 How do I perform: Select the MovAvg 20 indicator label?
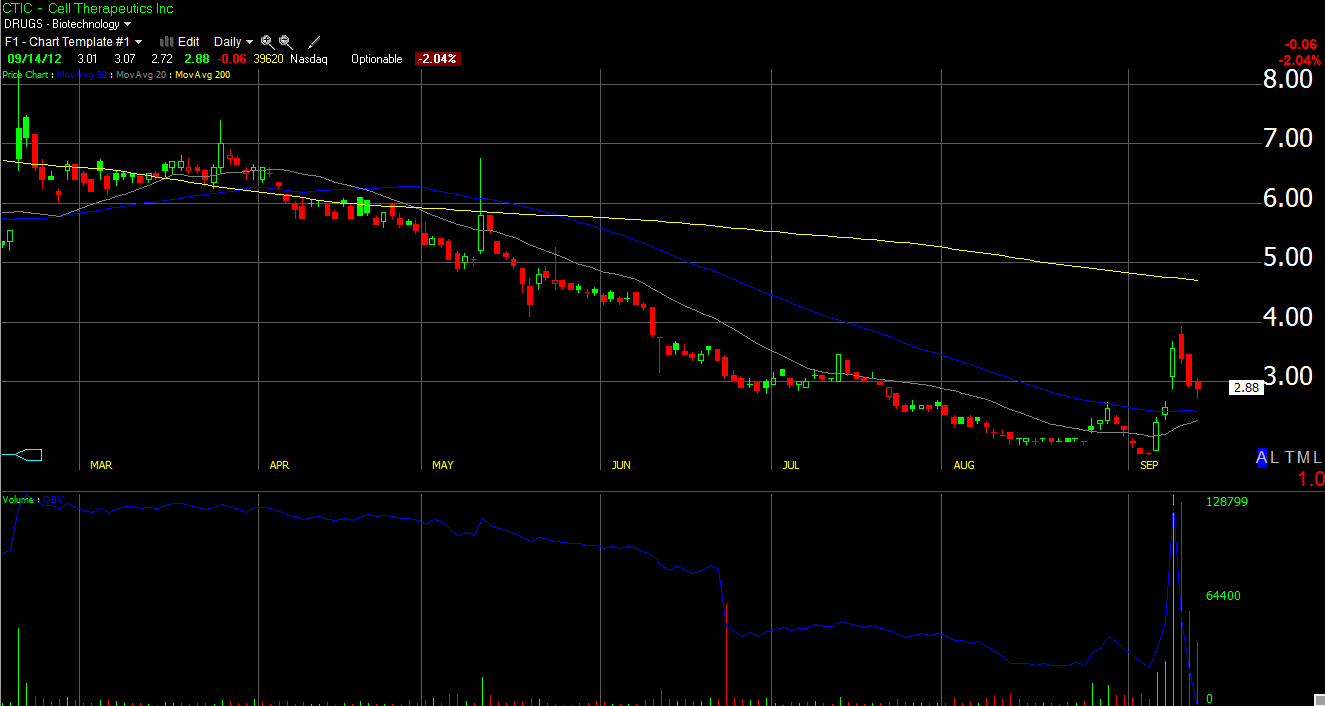[x=142, y=74]
